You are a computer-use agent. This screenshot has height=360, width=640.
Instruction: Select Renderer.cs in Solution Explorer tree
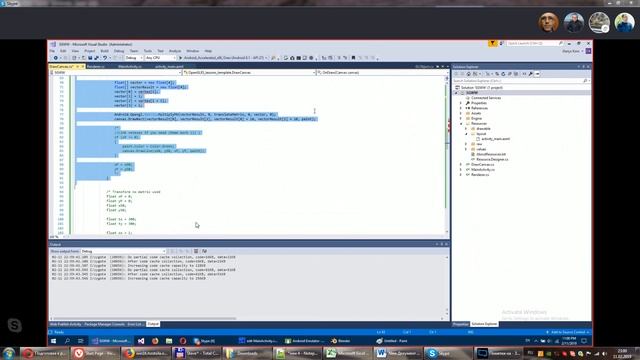coord(480,175)
